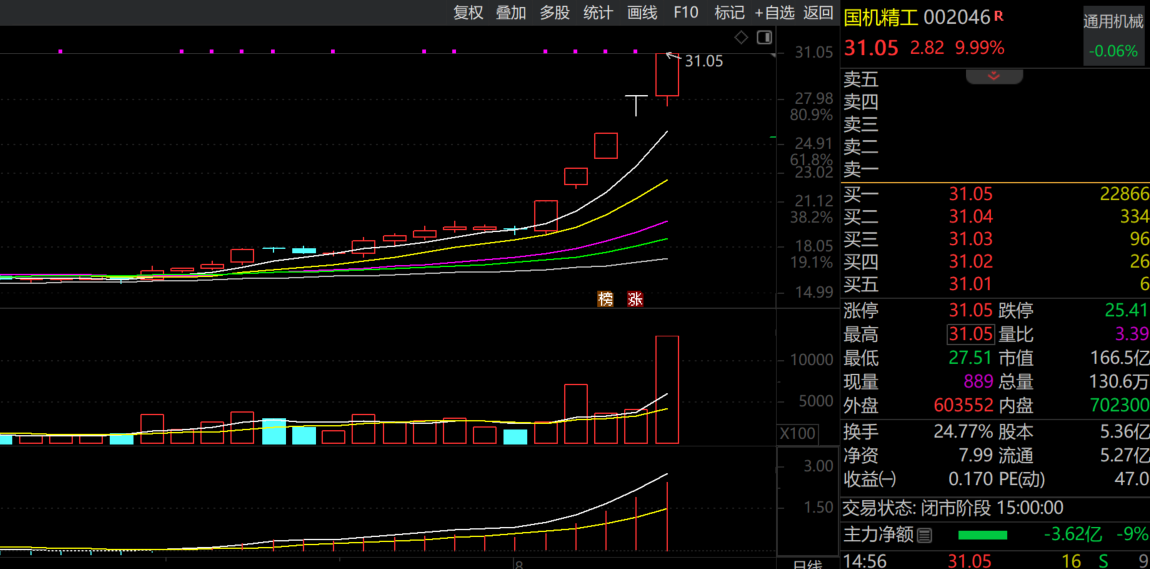The width and height of the screenshot is (1150, 569).
Task: Open the 复权 menu
Action: [x=468, y=12]
